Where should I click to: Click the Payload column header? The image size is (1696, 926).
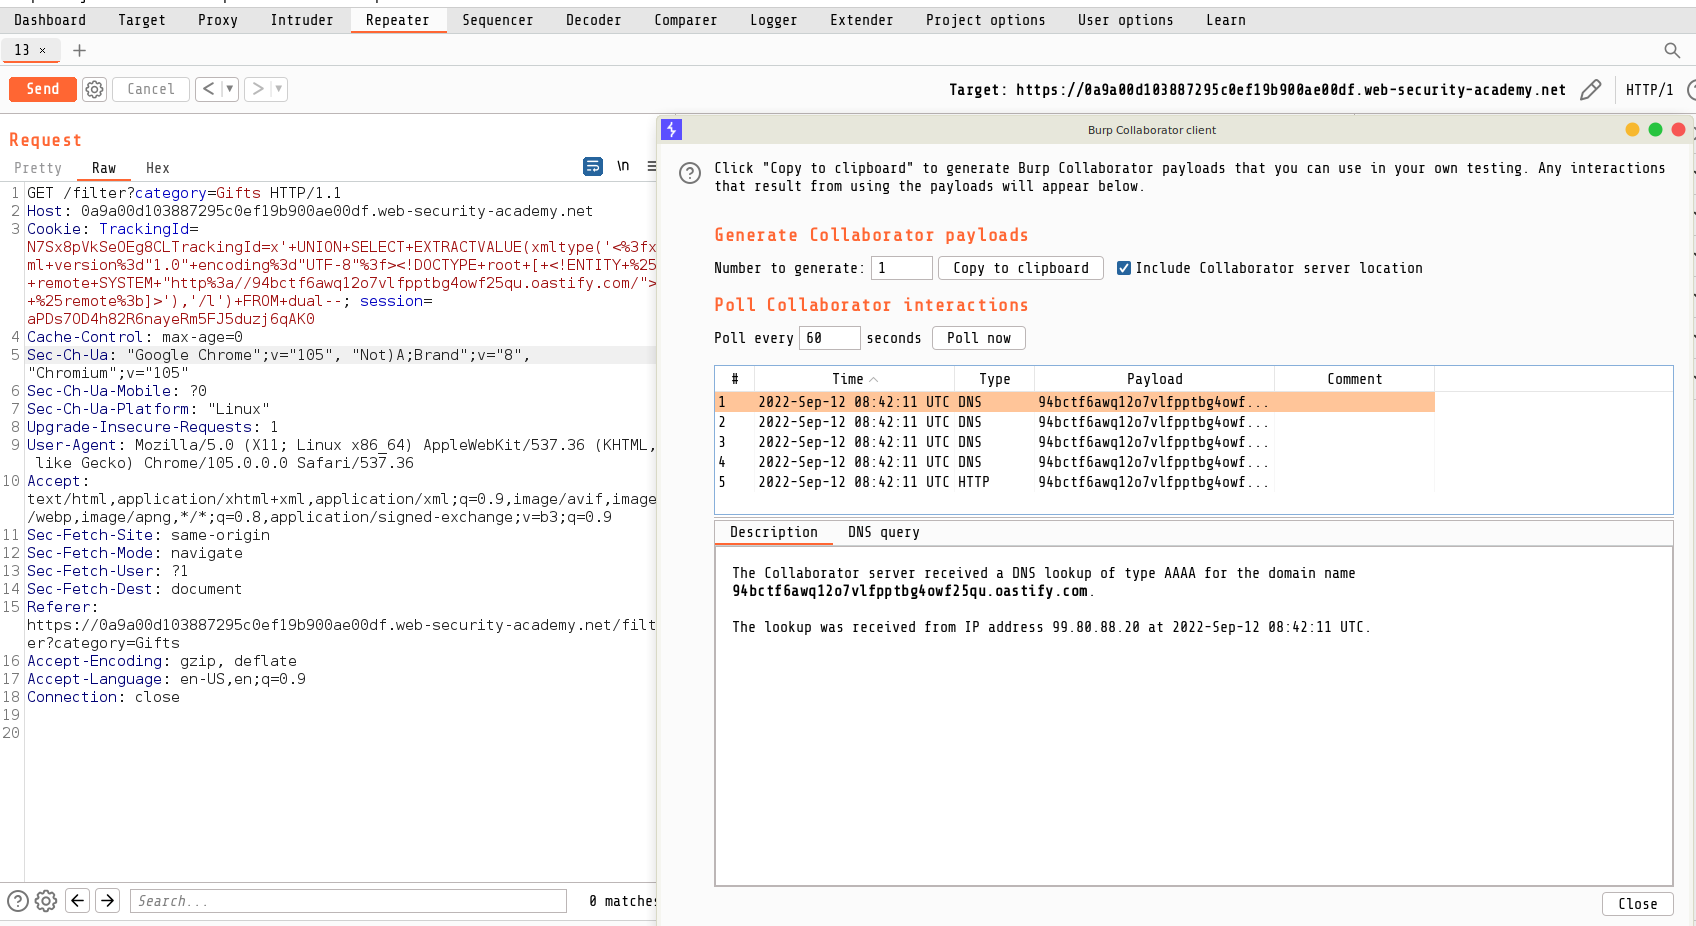(1154, 379)
